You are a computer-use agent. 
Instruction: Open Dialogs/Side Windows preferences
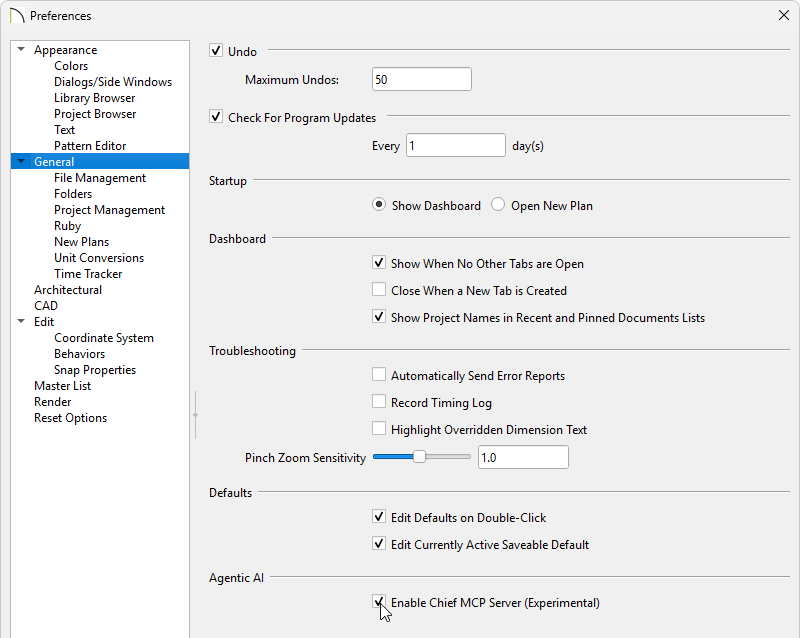[113, 82]
